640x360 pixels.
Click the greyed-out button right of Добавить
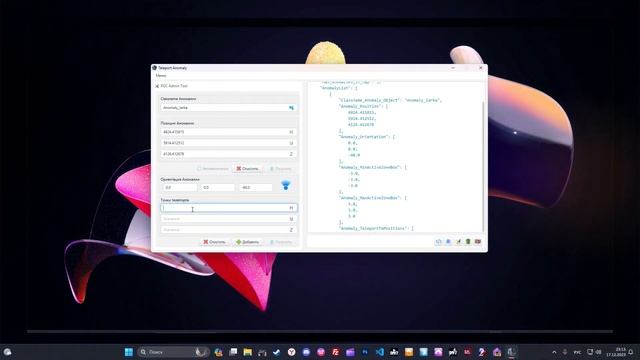[281, 242]
